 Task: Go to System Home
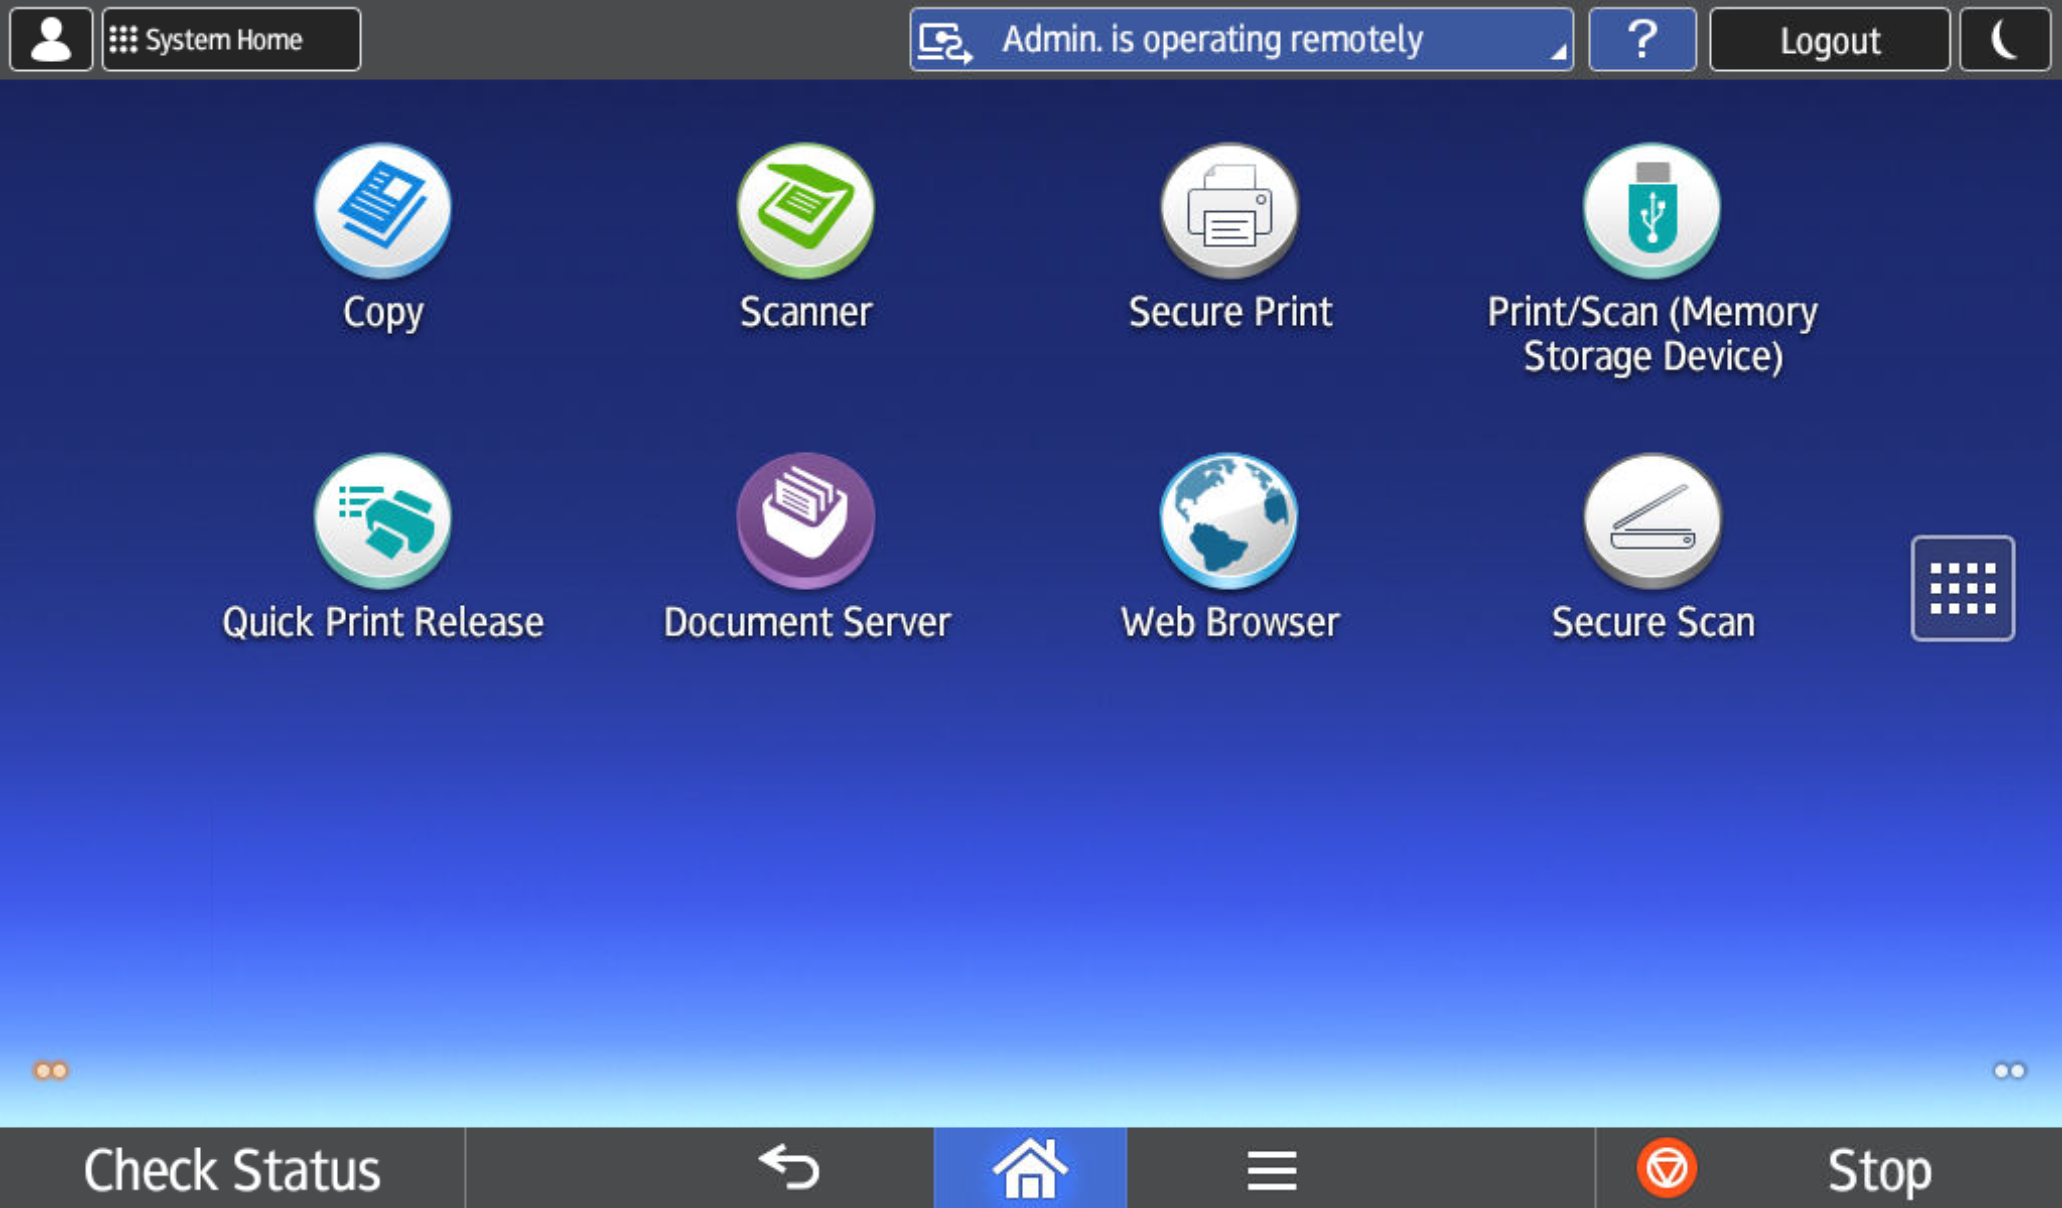tap(230, 39)
